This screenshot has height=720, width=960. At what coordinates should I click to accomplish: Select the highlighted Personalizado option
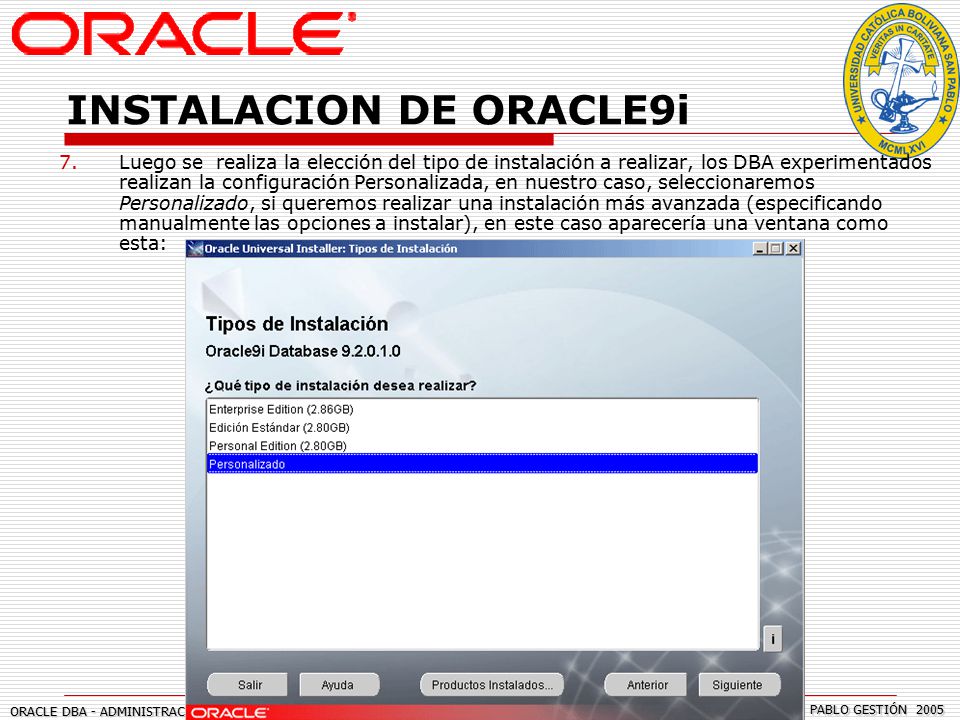pyautogui.click(x=482, y=464)
